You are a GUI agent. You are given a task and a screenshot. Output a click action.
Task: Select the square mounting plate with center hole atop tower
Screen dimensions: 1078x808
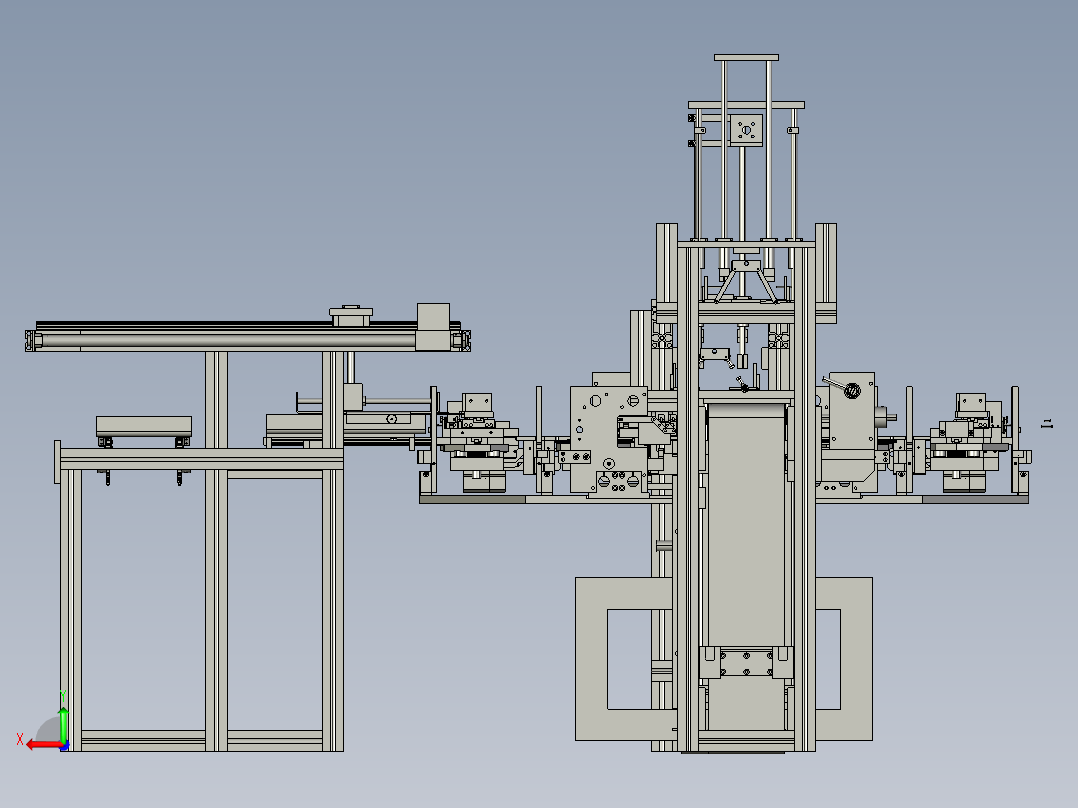pyautogui.click(x=746, y=131)
